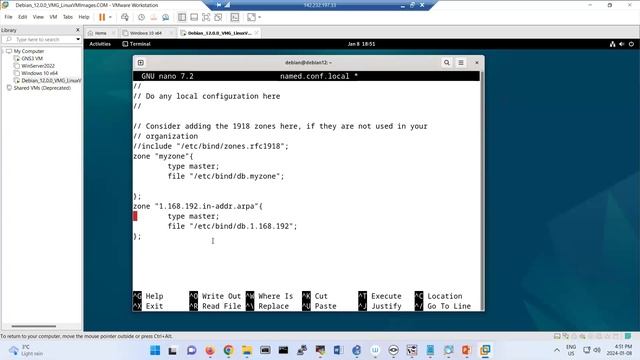Open the View menu
Image resolution: width=640 pixels, height=360 pixels.
(38, 17)
